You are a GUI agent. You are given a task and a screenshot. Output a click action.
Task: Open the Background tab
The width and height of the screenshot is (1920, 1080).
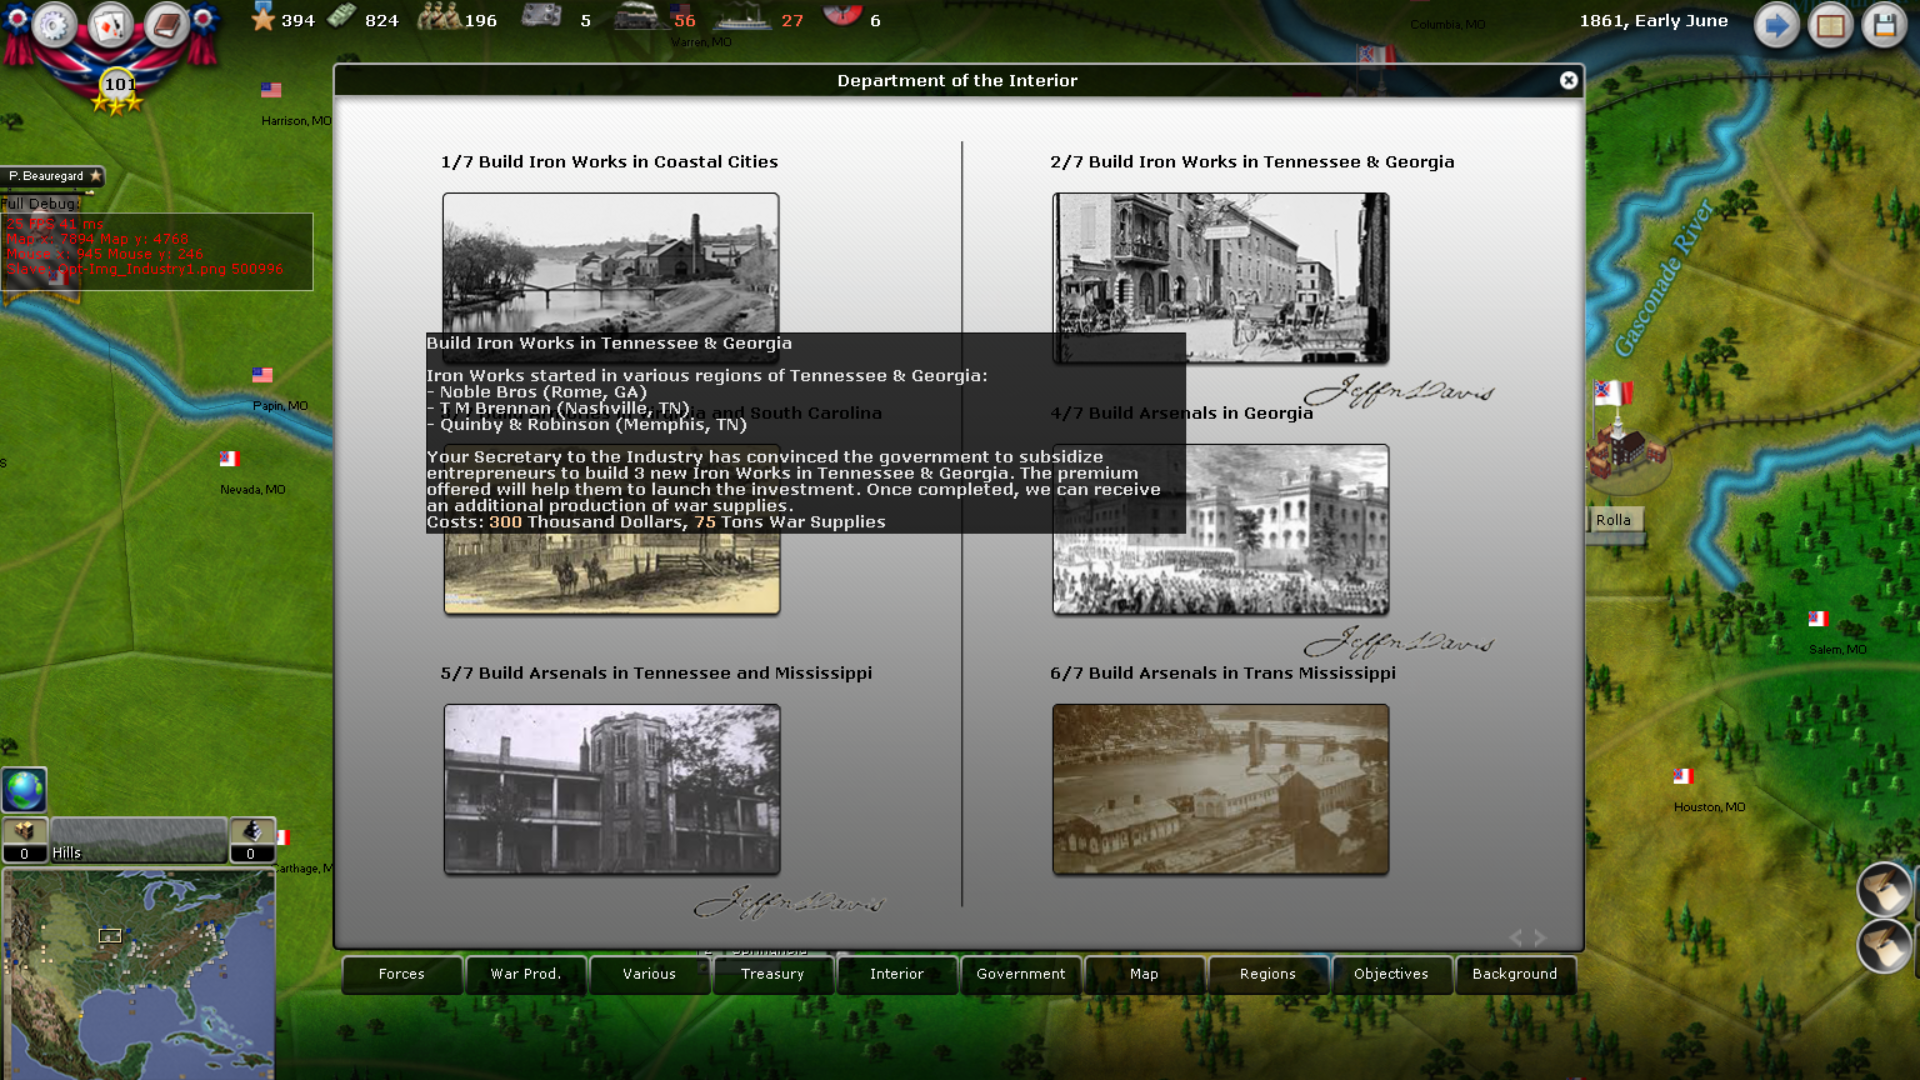click(1515, 974)
